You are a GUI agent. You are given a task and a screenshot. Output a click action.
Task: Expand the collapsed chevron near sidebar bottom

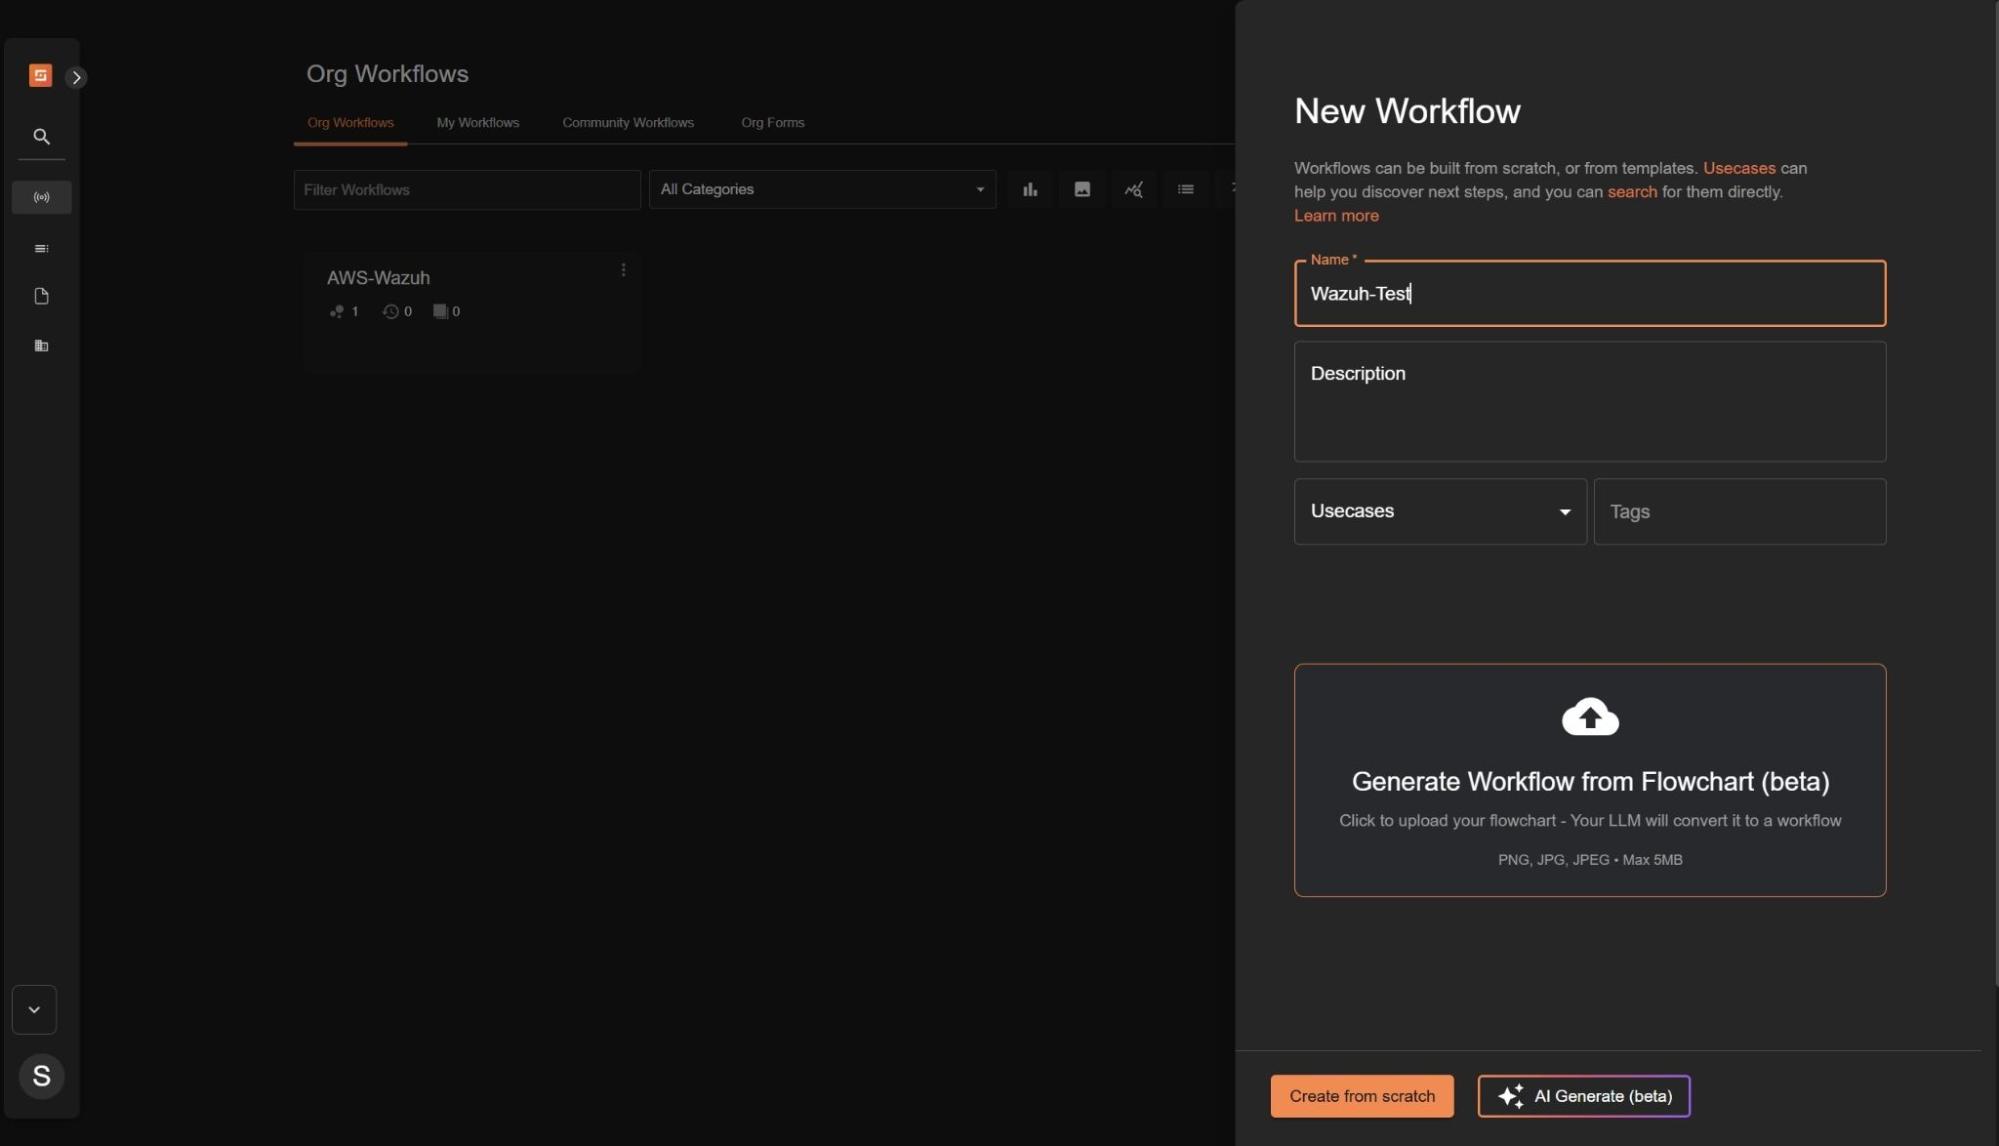[34, 1009]
